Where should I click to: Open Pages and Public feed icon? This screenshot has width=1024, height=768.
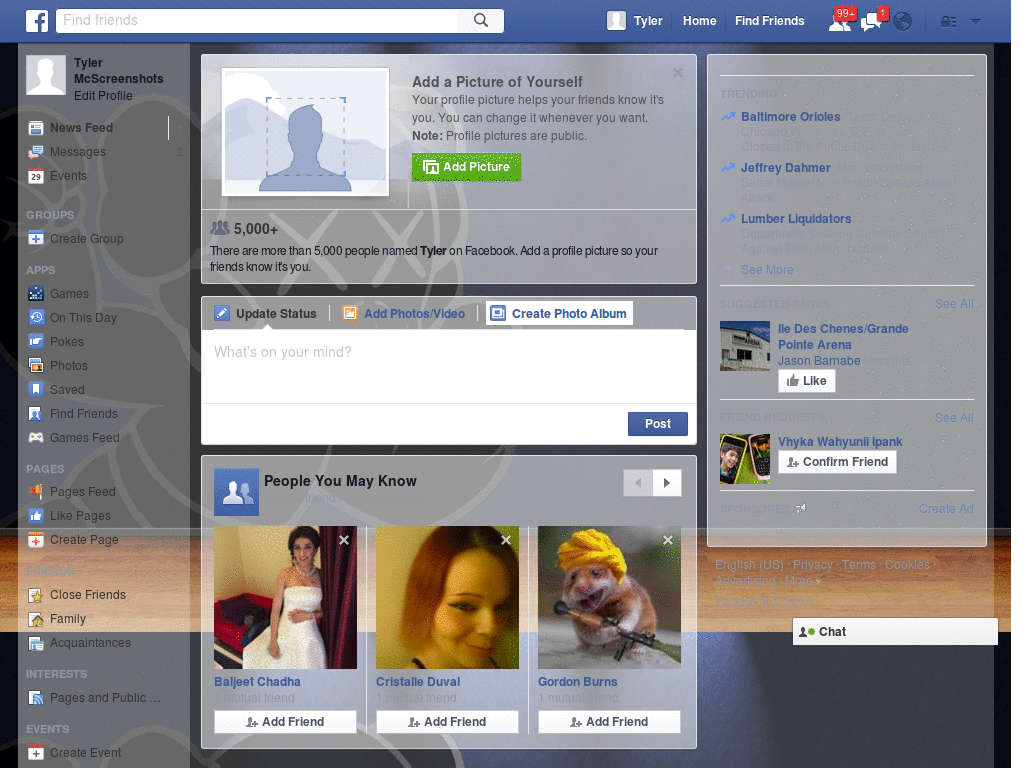(x=36, y=697)
